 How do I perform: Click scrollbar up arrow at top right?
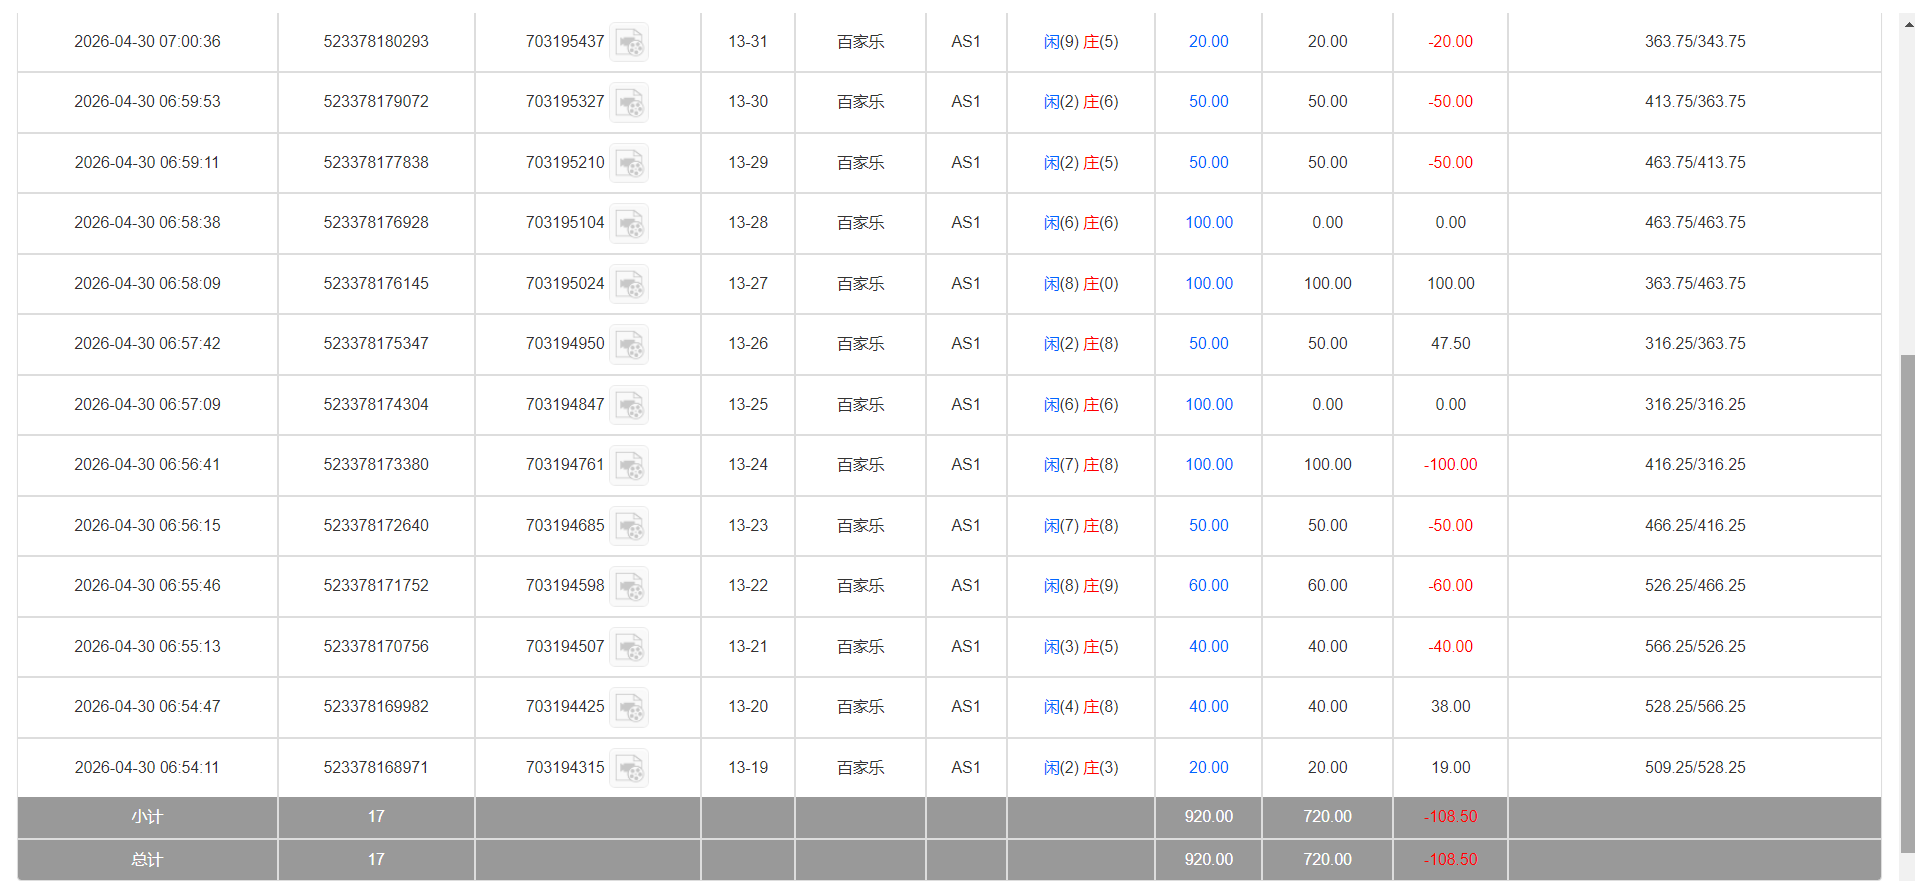(x=1907, y=24)
